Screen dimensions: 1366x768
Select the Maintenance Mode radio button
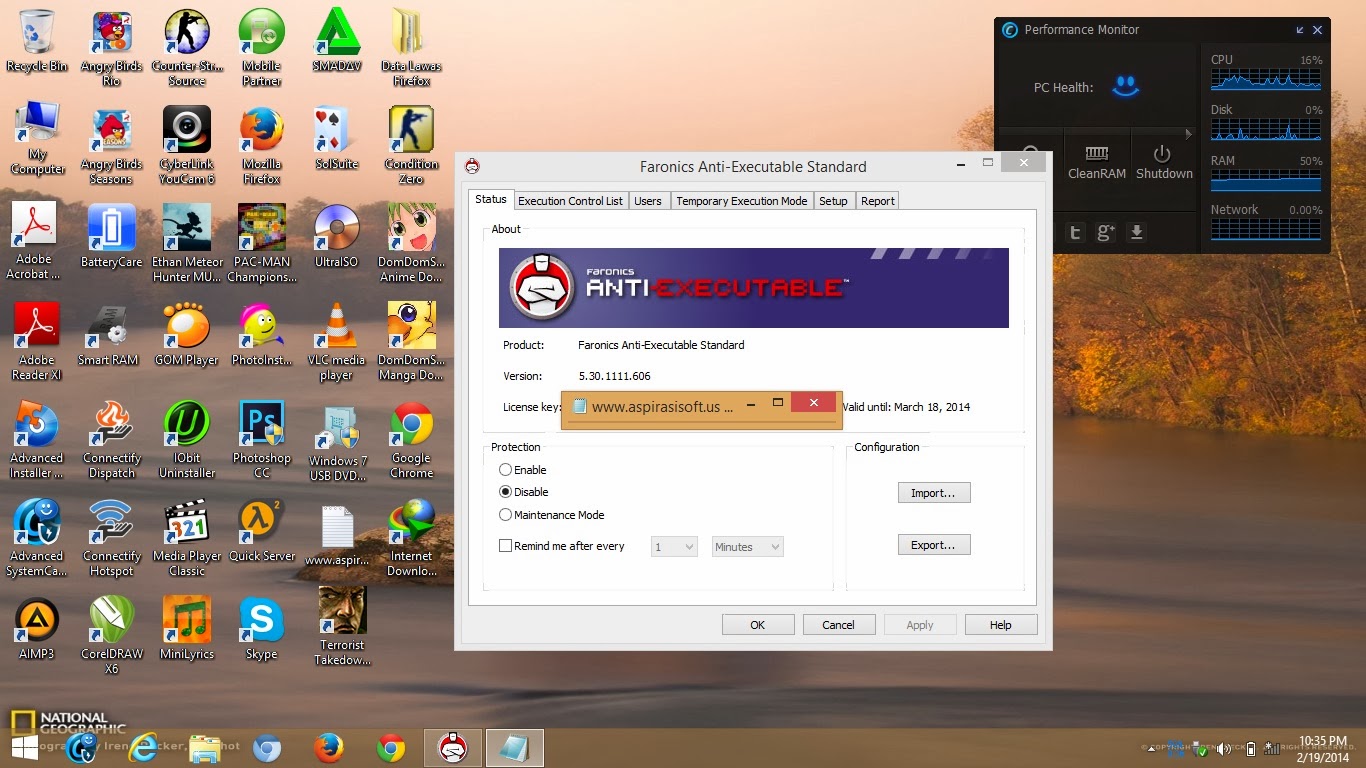click(x=506, y=514)
